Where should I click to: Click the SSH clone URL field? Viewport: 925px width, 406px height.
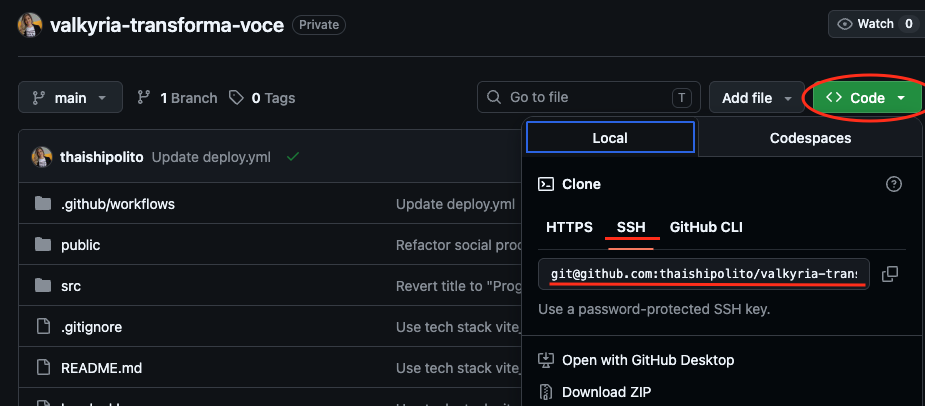point(704,274)
